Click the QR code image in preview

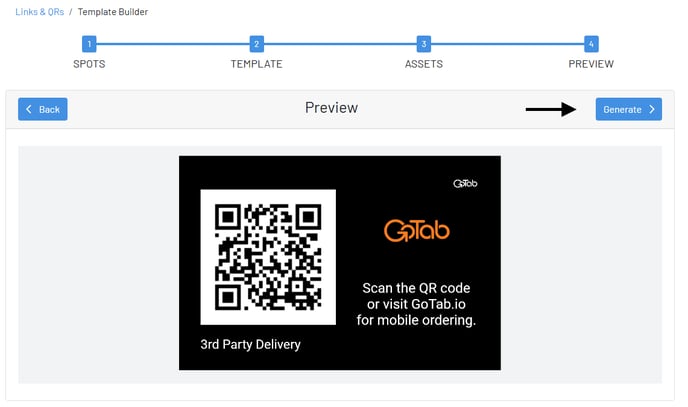pos(268,257)
